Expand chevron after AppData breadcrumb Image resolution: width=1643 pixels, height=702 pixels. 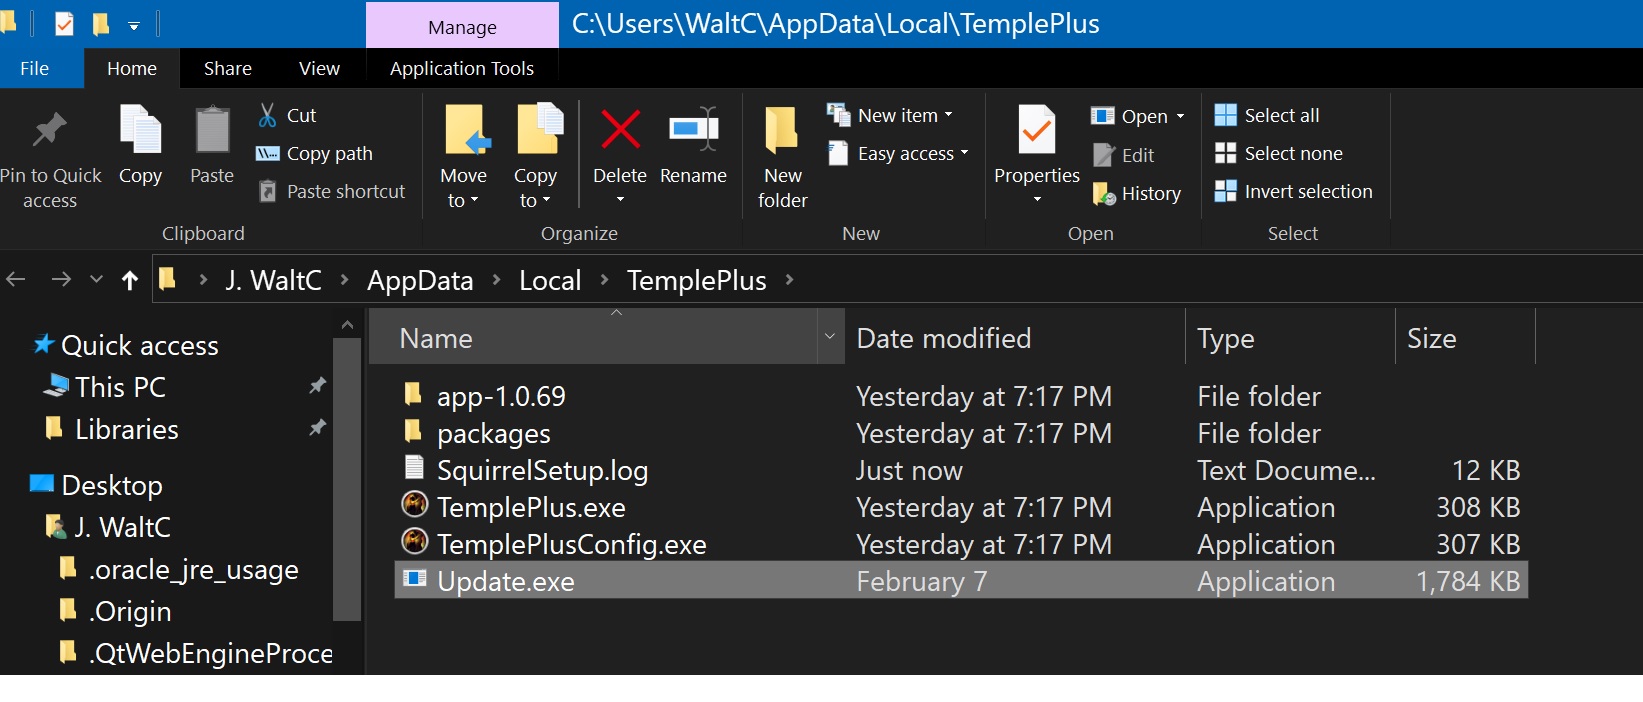pyautogui.click(x=496, y=280)
